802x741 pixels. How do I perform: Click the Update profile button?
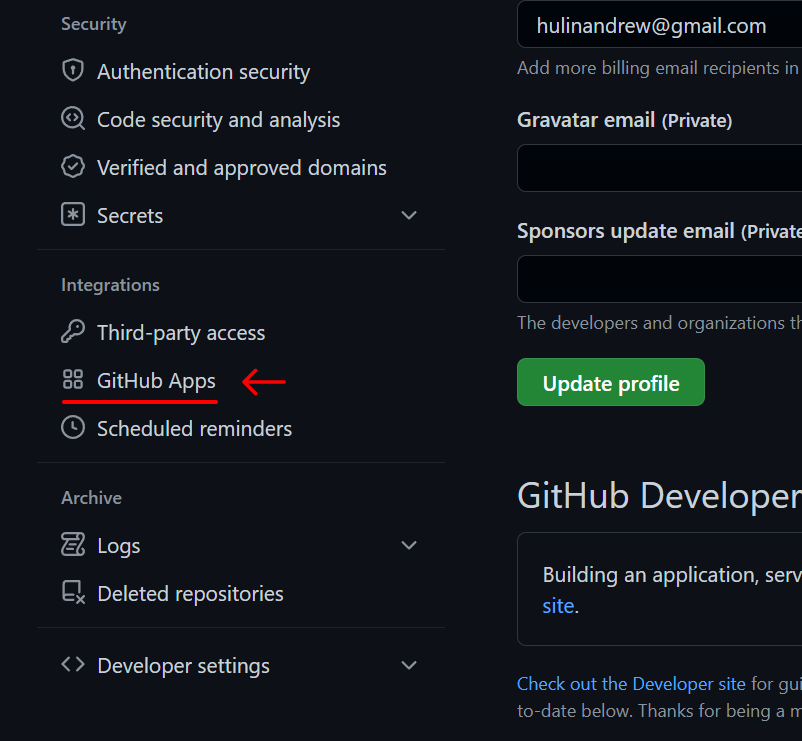point(611,382)
